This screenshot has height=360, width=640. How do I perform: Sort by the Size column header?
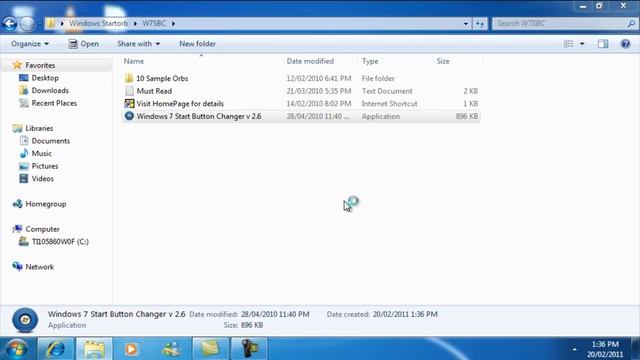click(443, 61)
